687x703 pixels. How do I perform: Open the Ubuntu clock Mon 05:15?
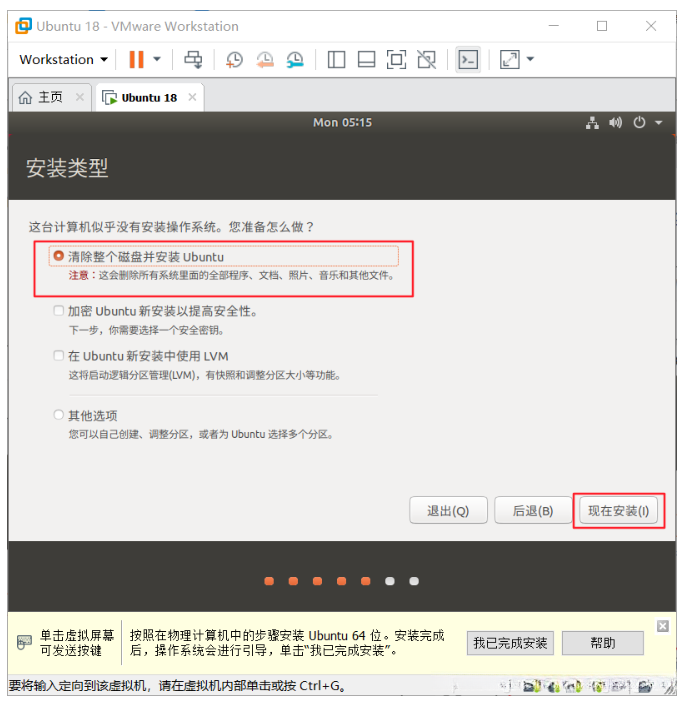point(342,122)
